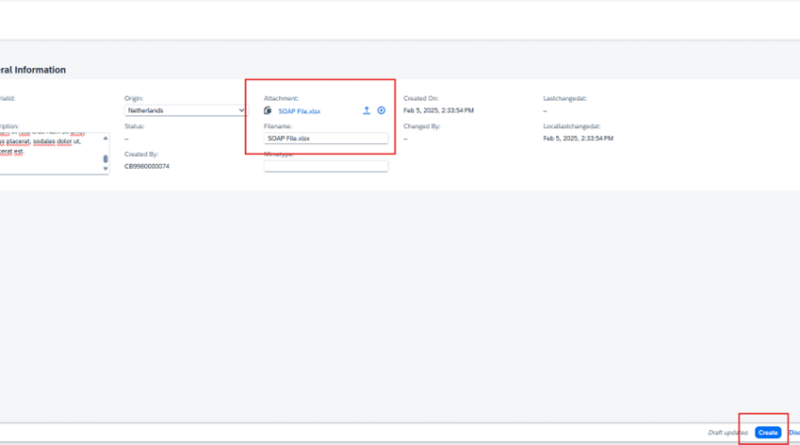
Task: Click into the Filename input field
Action: [x=325, y=138]
